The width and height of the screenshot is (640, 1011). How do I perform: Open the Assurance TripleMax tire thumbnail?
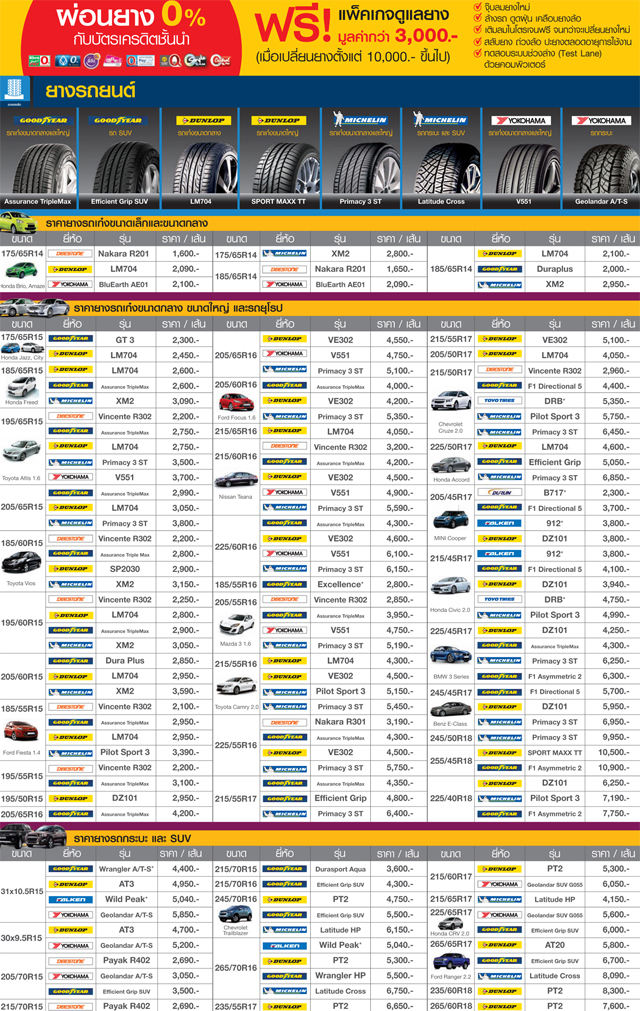39,155
